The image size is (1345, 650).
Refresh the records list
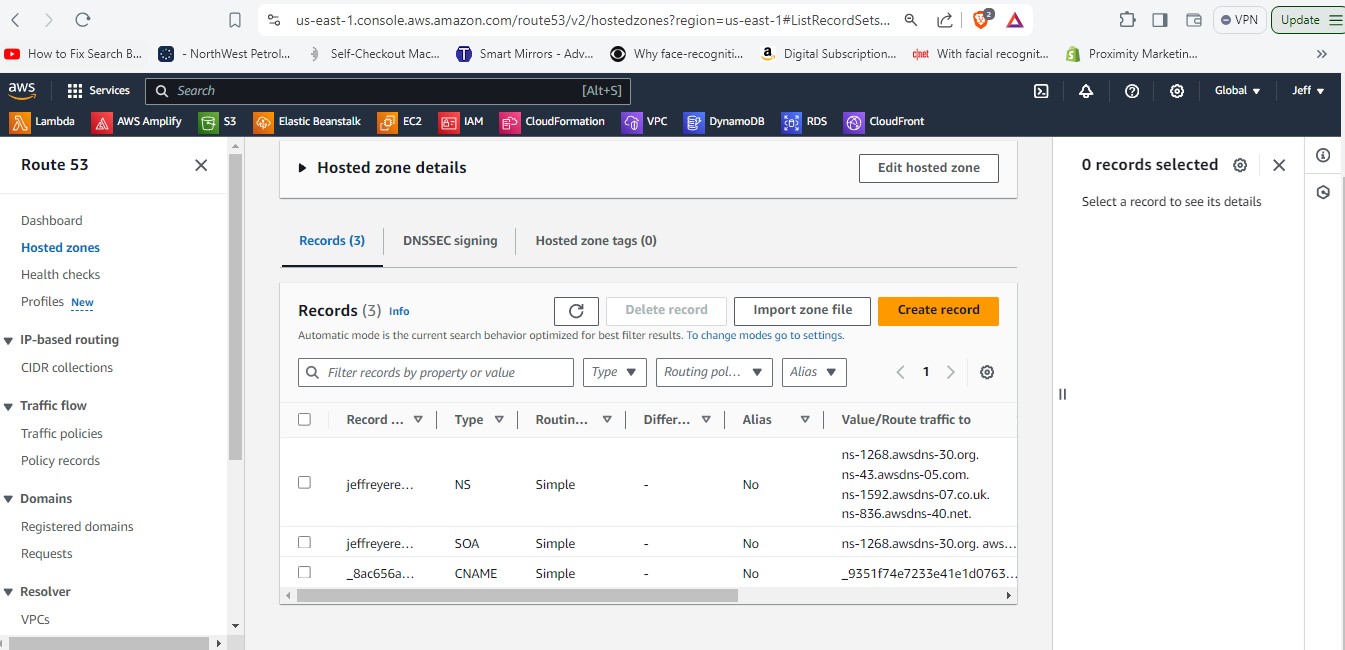pyautogui.click(x=576, y=311)
